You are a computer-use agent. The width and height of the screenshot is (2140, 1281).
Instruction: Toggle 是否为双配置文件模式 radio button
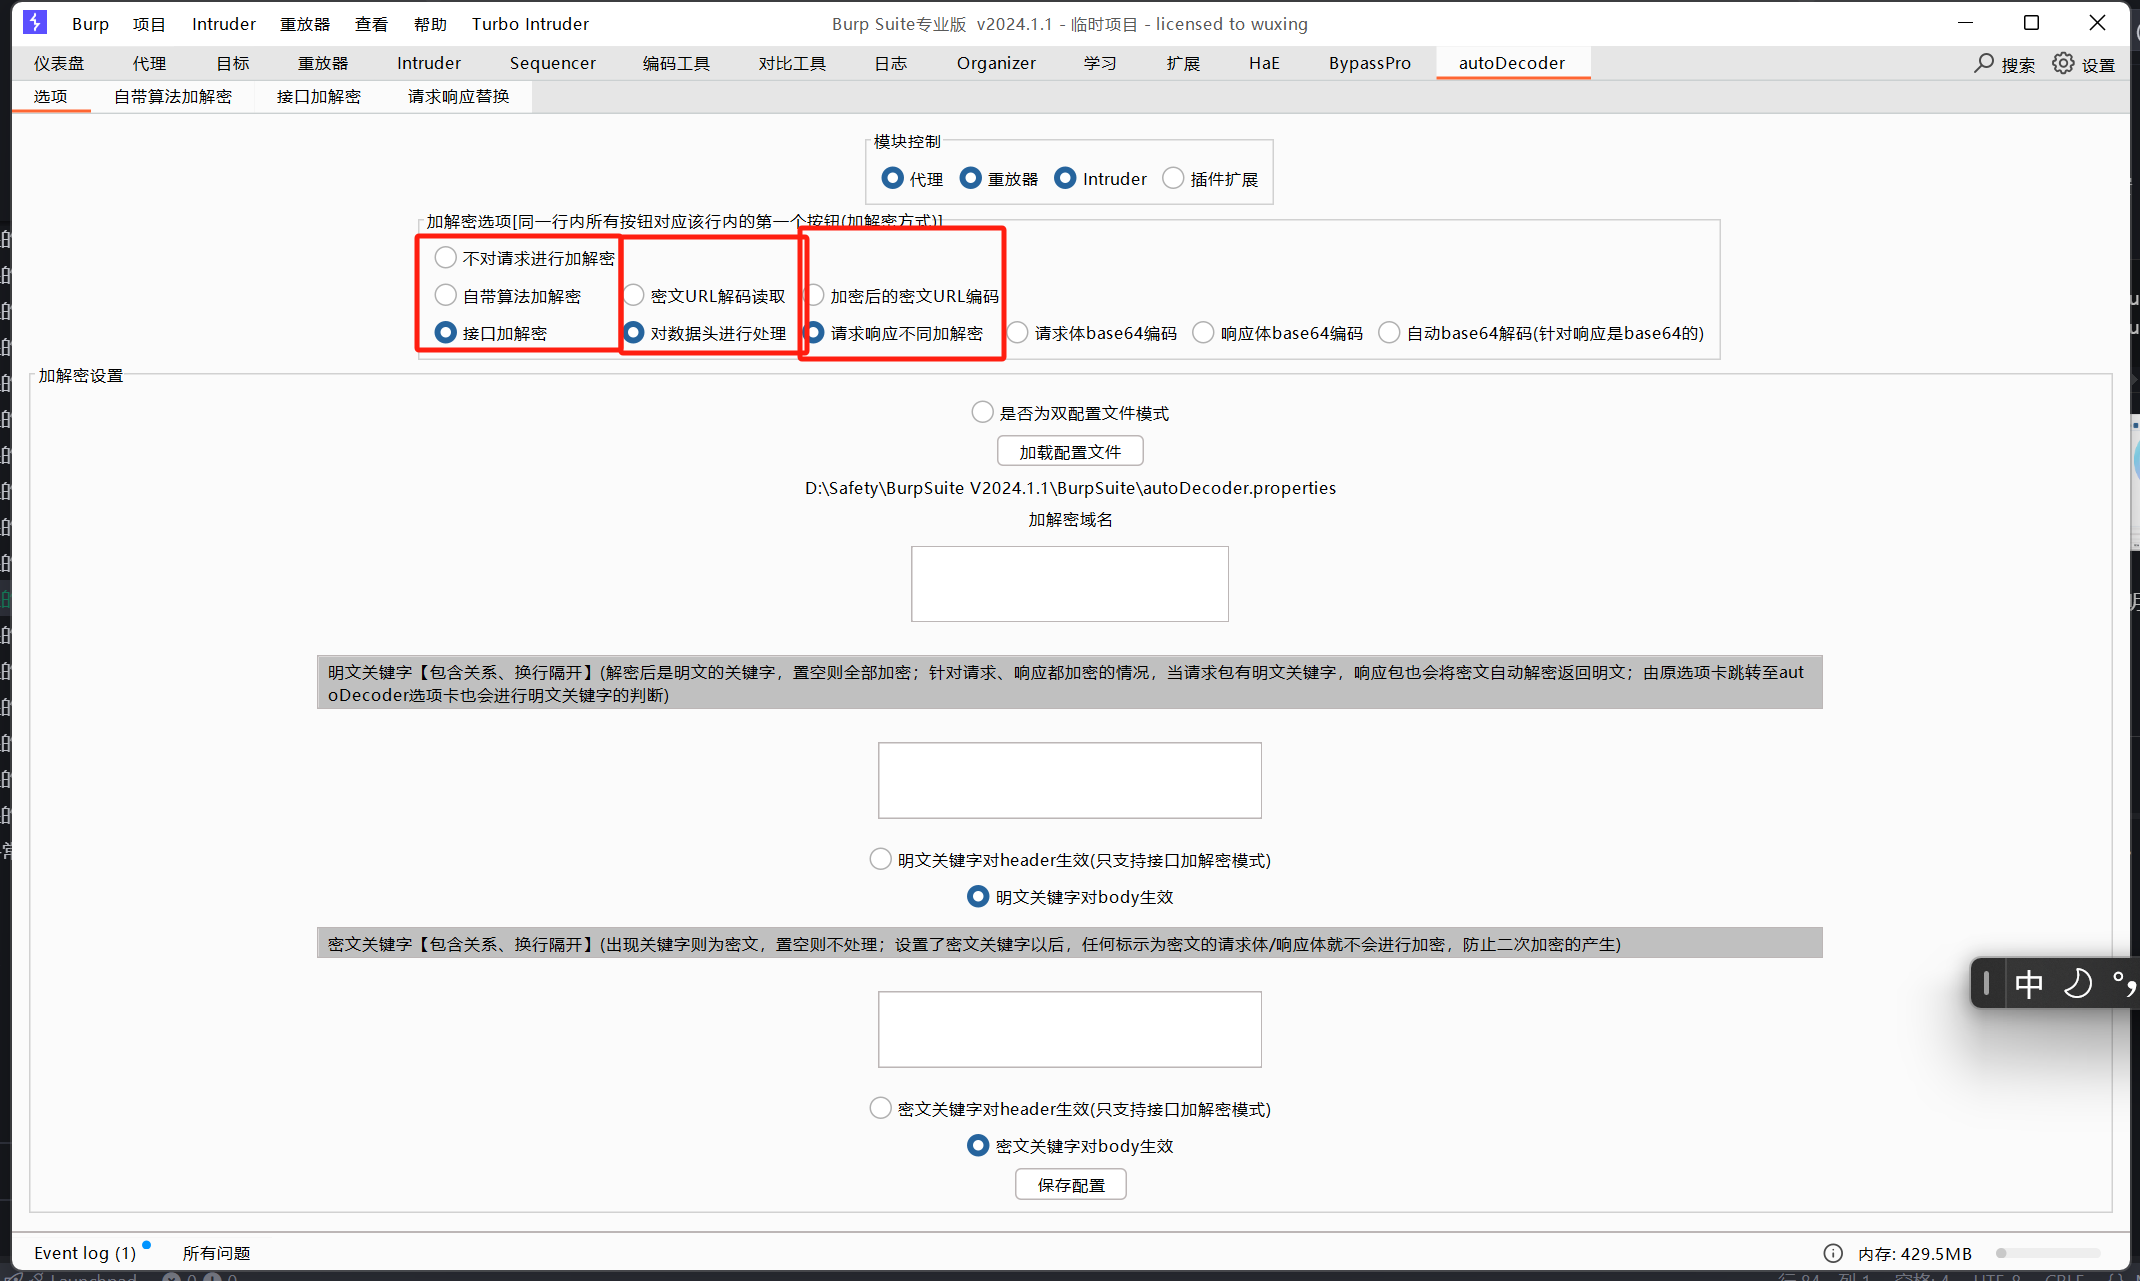tap(982, 412)
